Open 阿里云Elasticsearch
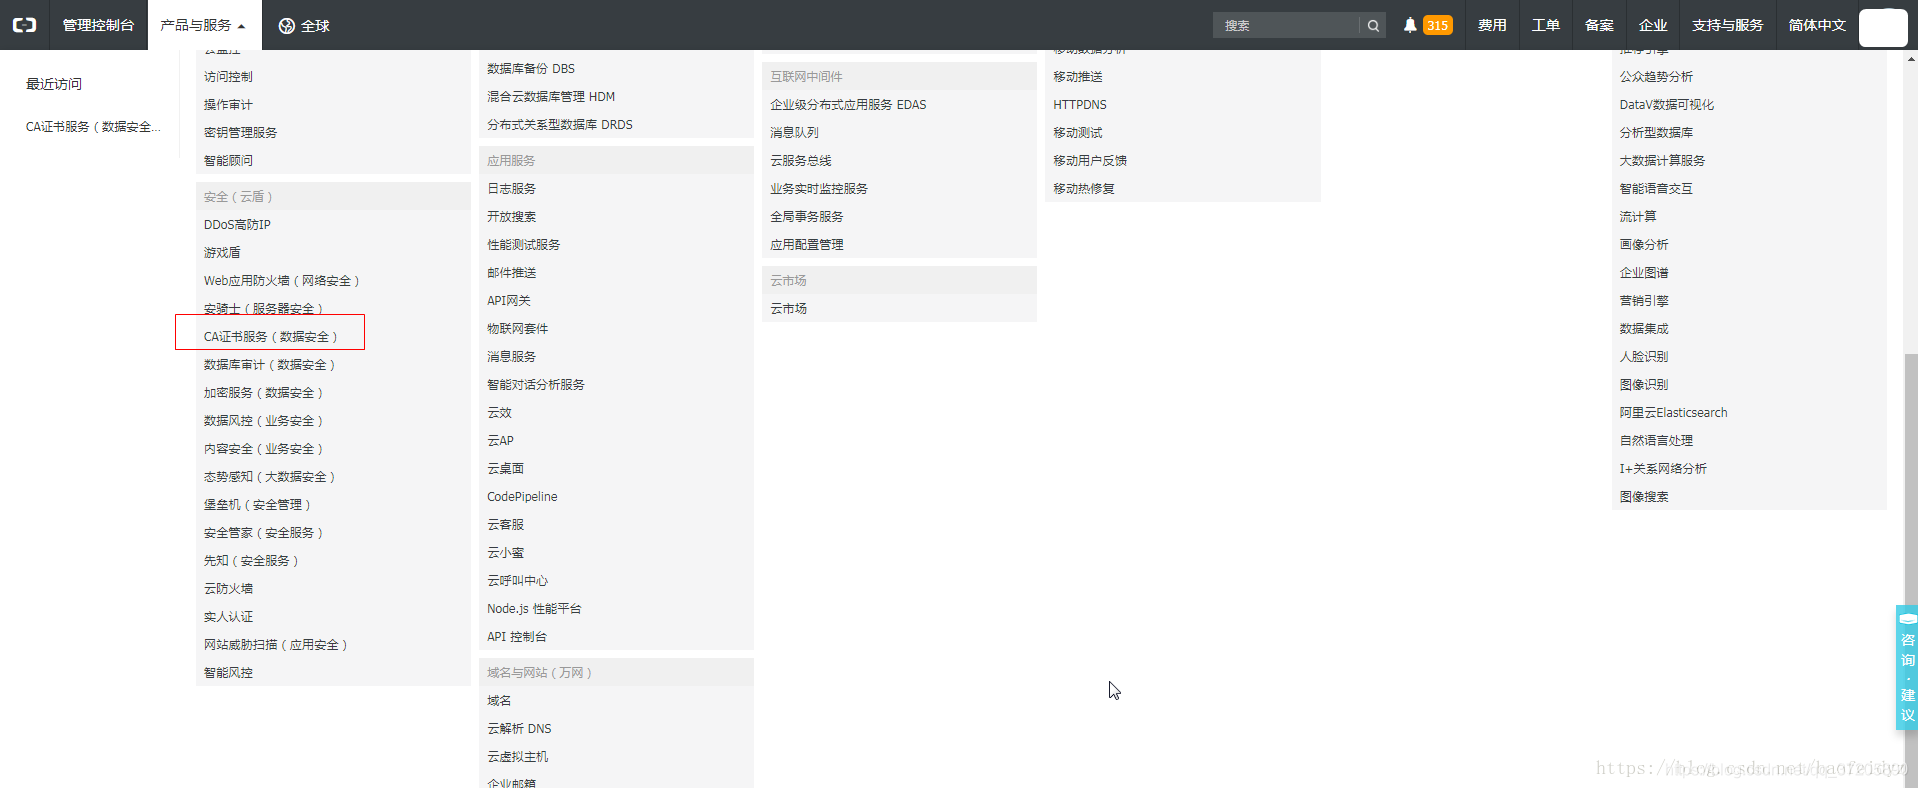The image size is (1918, 788). (x=1674, y=413)
